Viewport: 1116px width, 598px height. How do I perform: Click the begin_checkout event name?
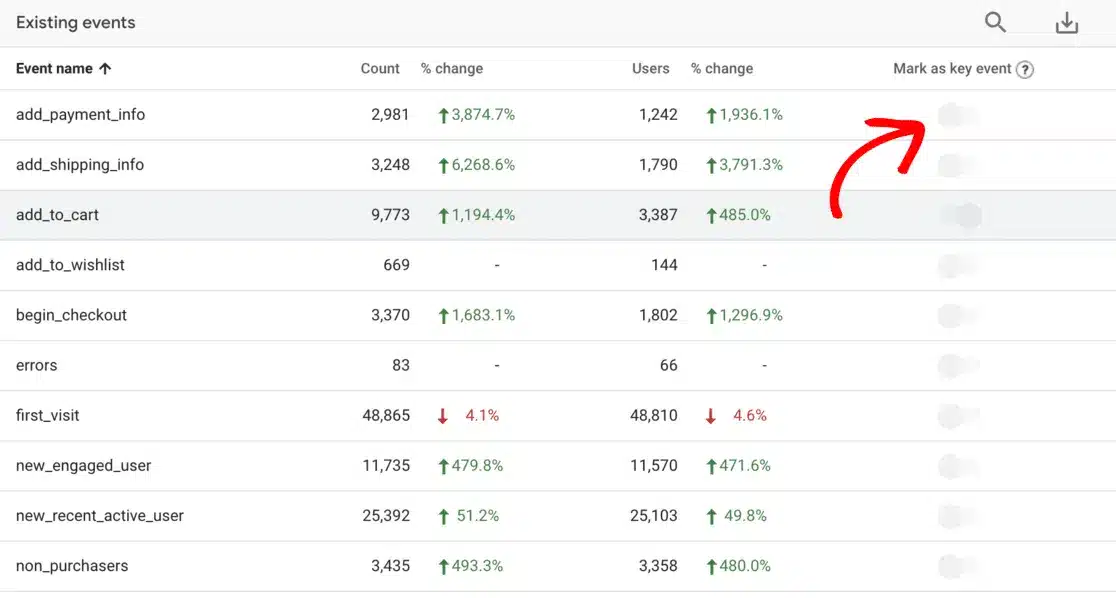point(71,315)
